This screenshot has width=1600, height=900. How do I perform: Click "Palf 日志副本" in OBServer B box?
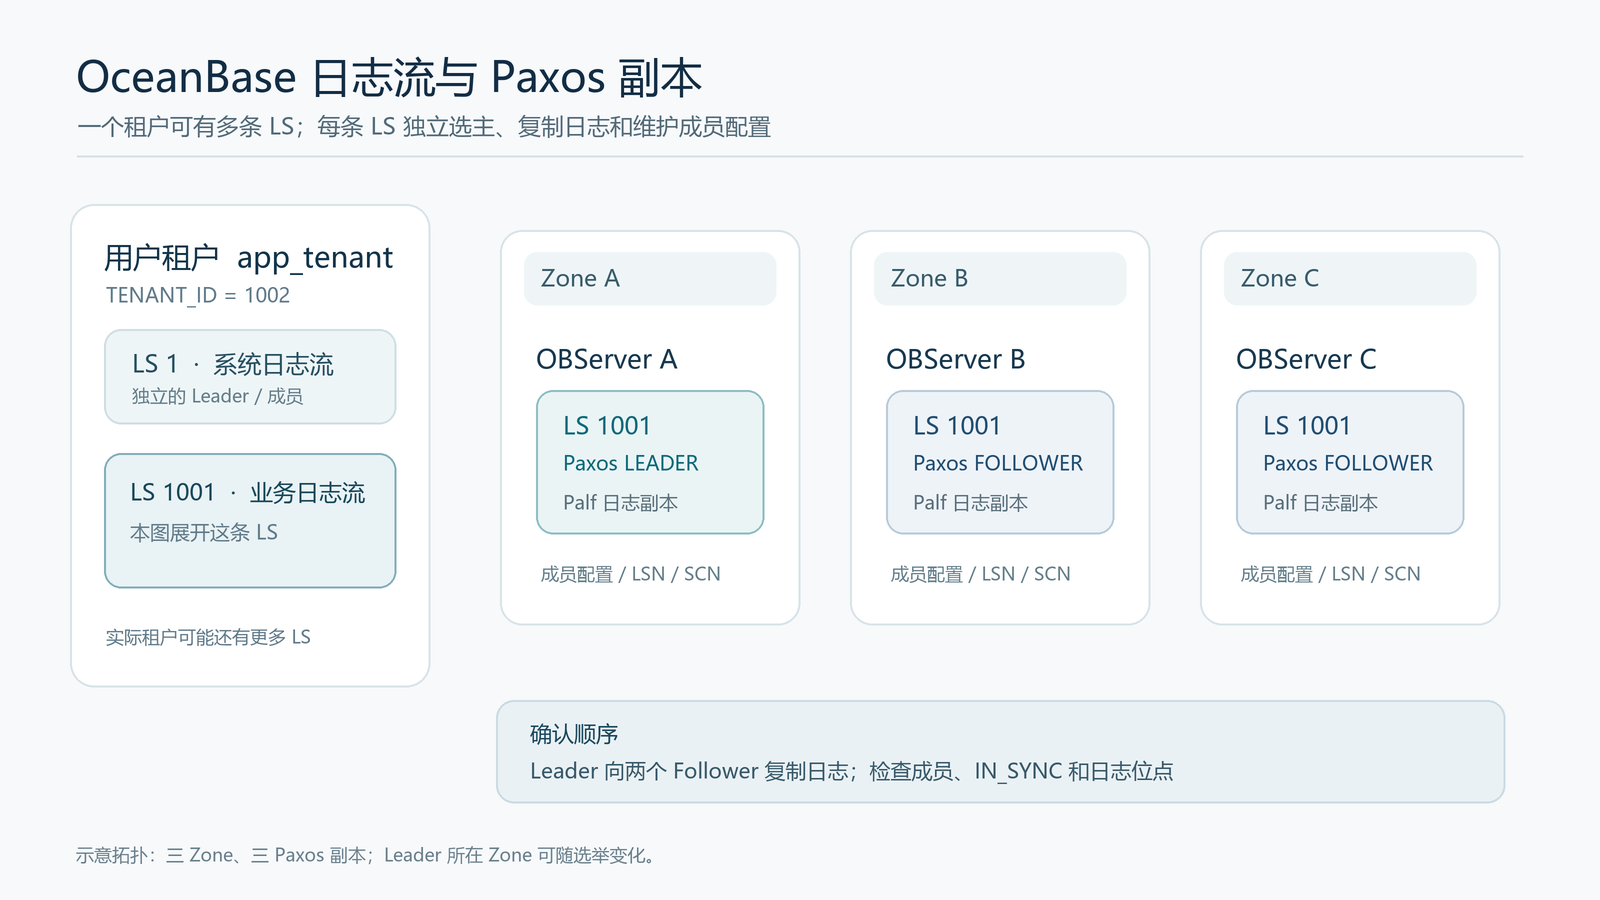(x=971, y=503)
